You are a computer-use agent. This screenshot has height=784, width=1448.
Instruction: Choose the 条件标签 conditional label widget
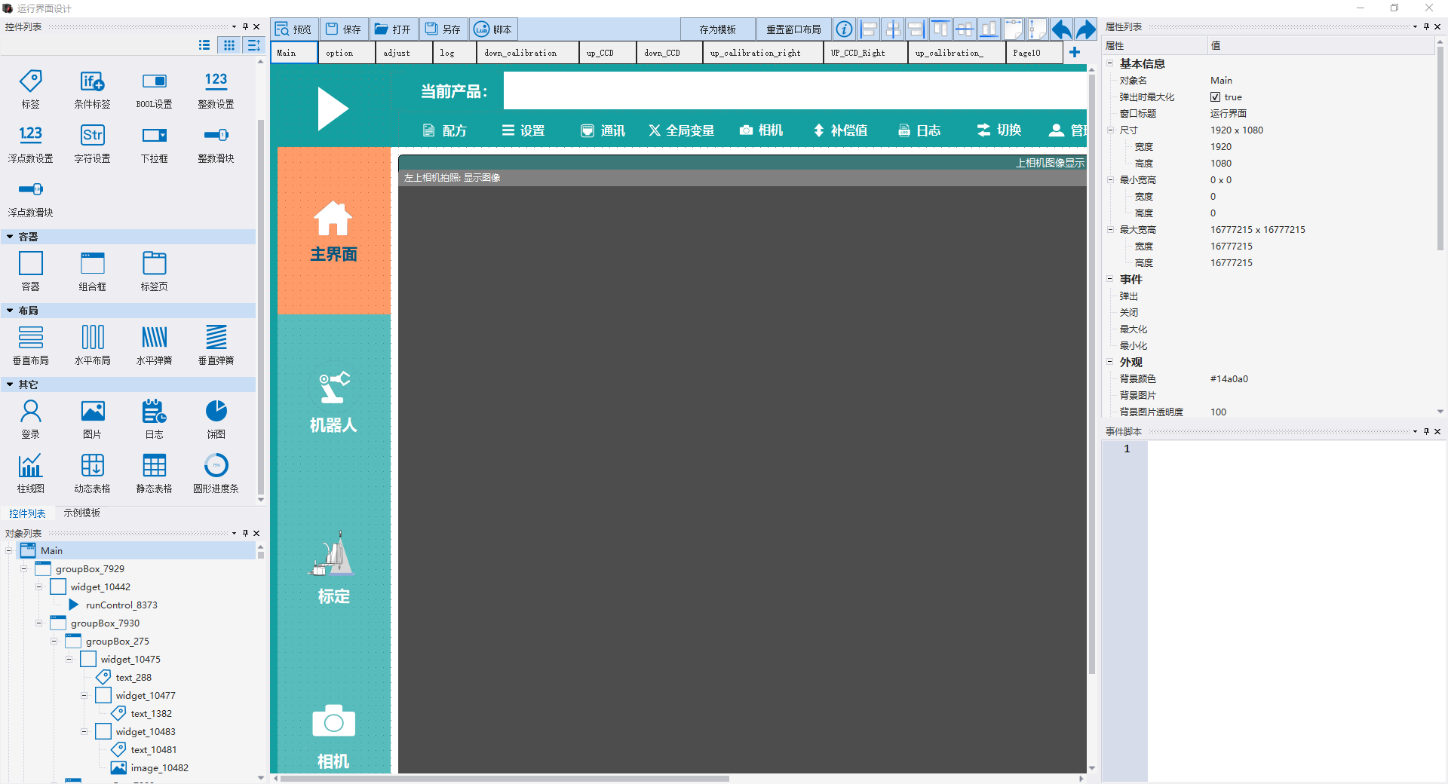pyautogui.click(x=93, y=88)
